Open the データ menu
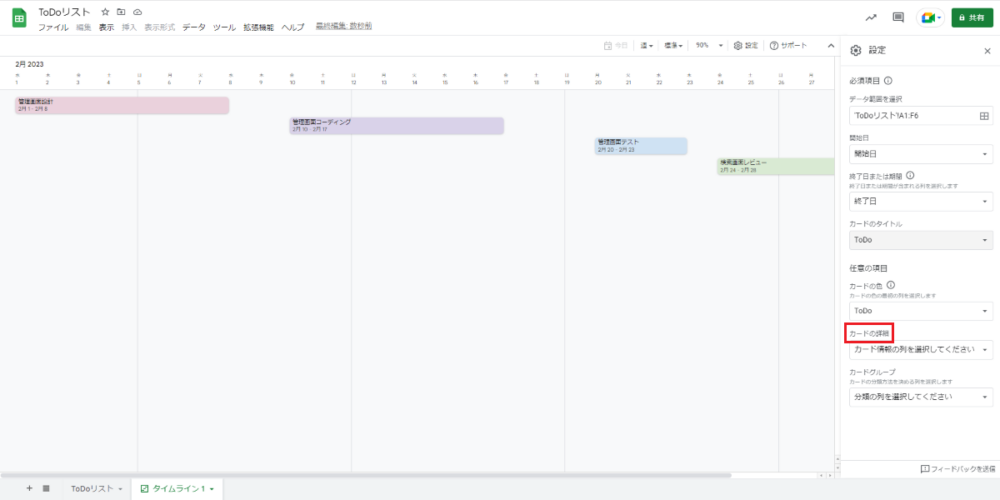This screenshot has width=1000, height=500. (193, 27)
